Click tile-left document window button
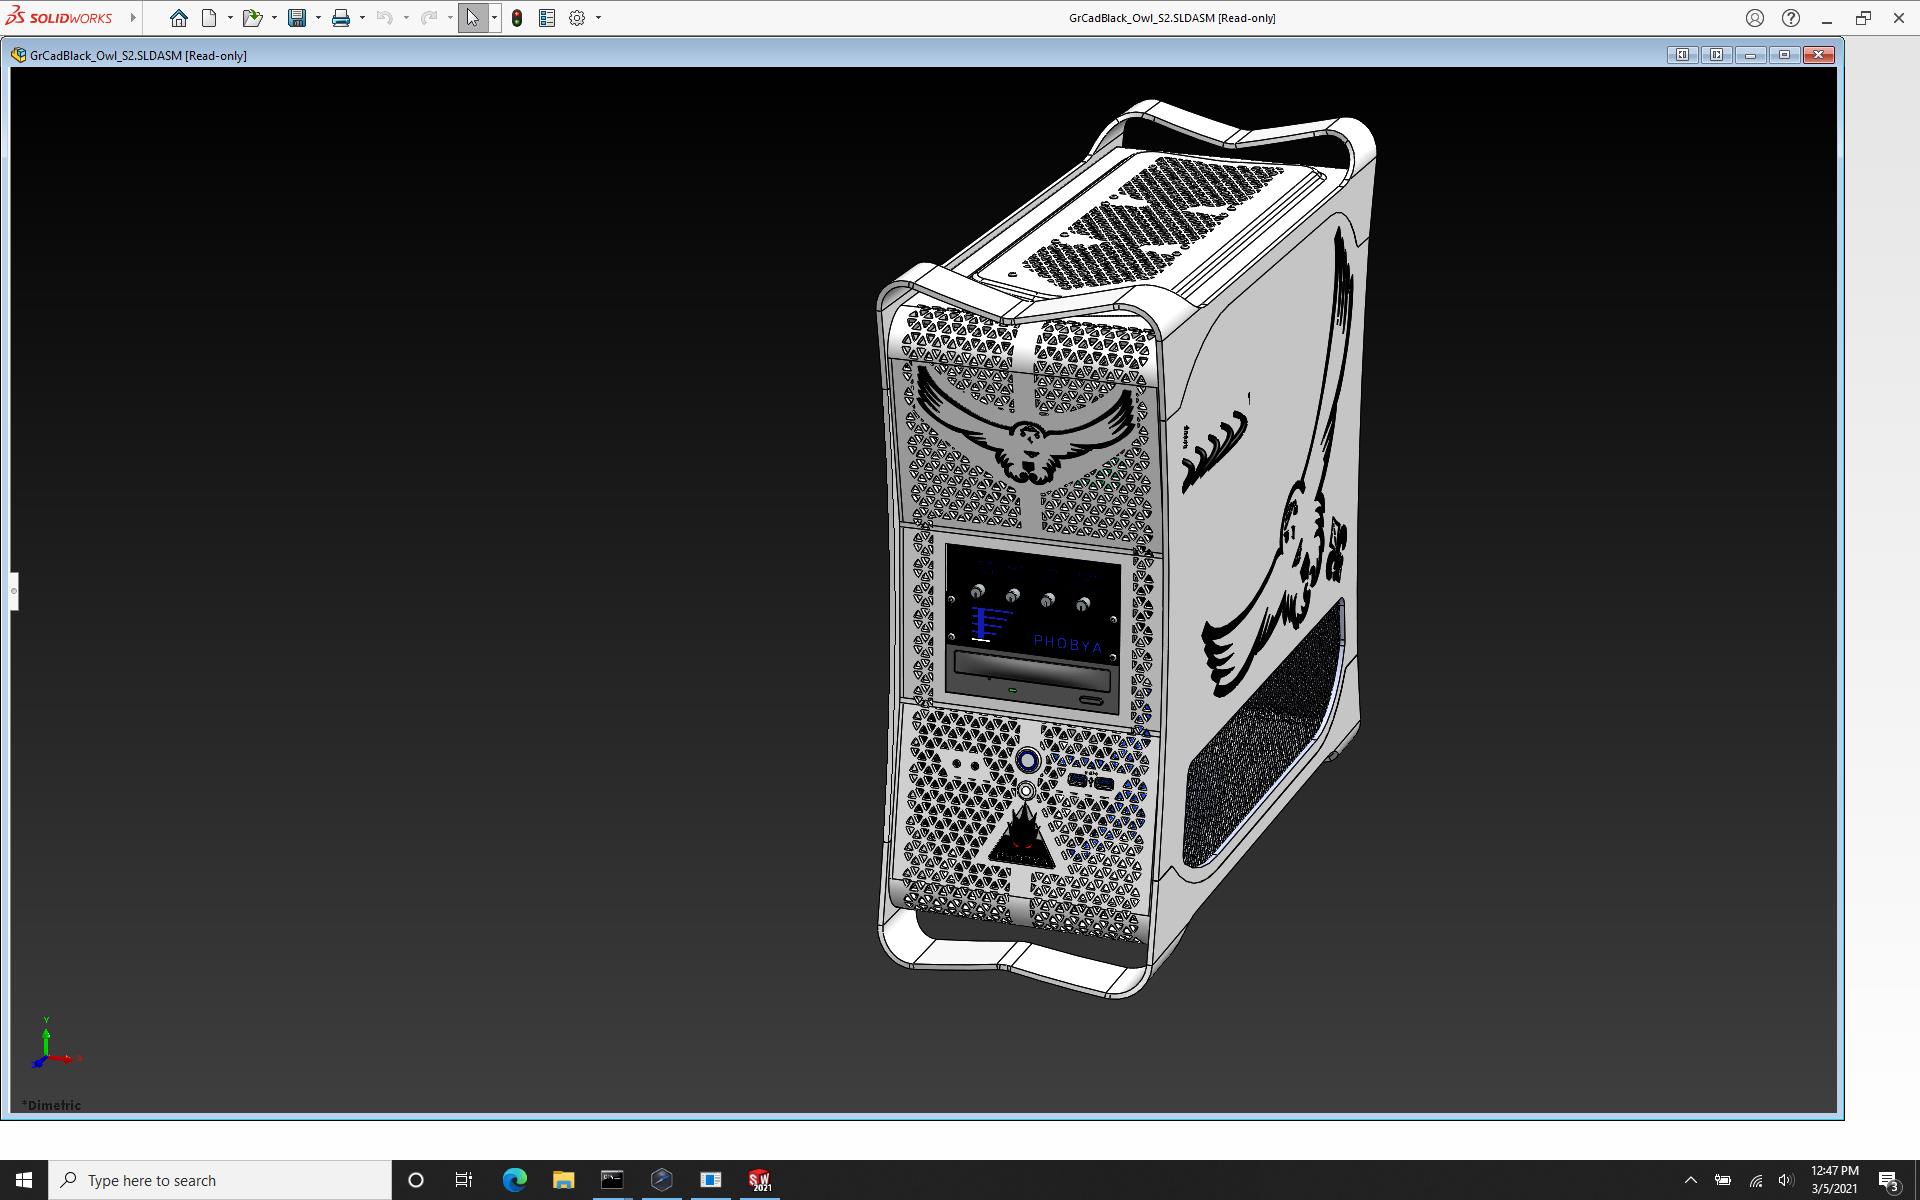 1682,55
